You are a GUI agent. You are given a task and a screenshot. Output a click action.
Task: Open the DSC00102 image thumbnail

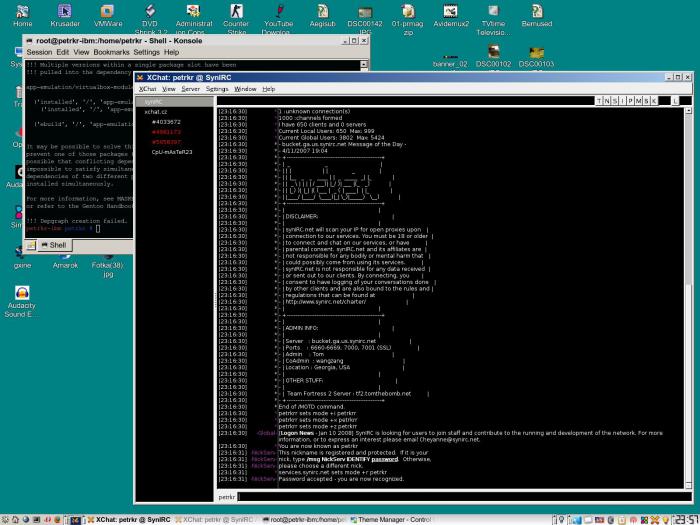click(x=493, y=56)
